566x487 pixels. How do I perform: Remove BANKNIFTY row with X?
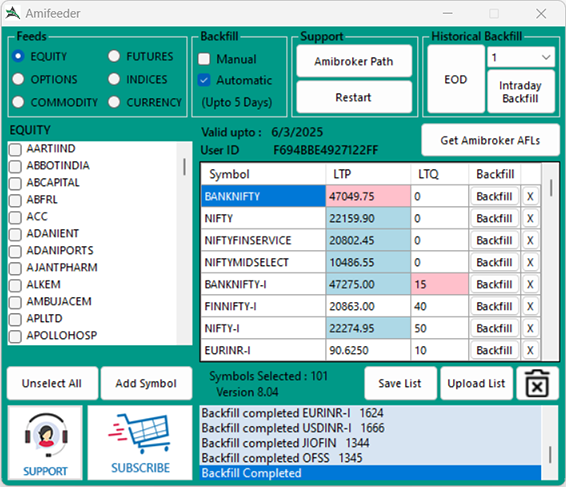530,196
